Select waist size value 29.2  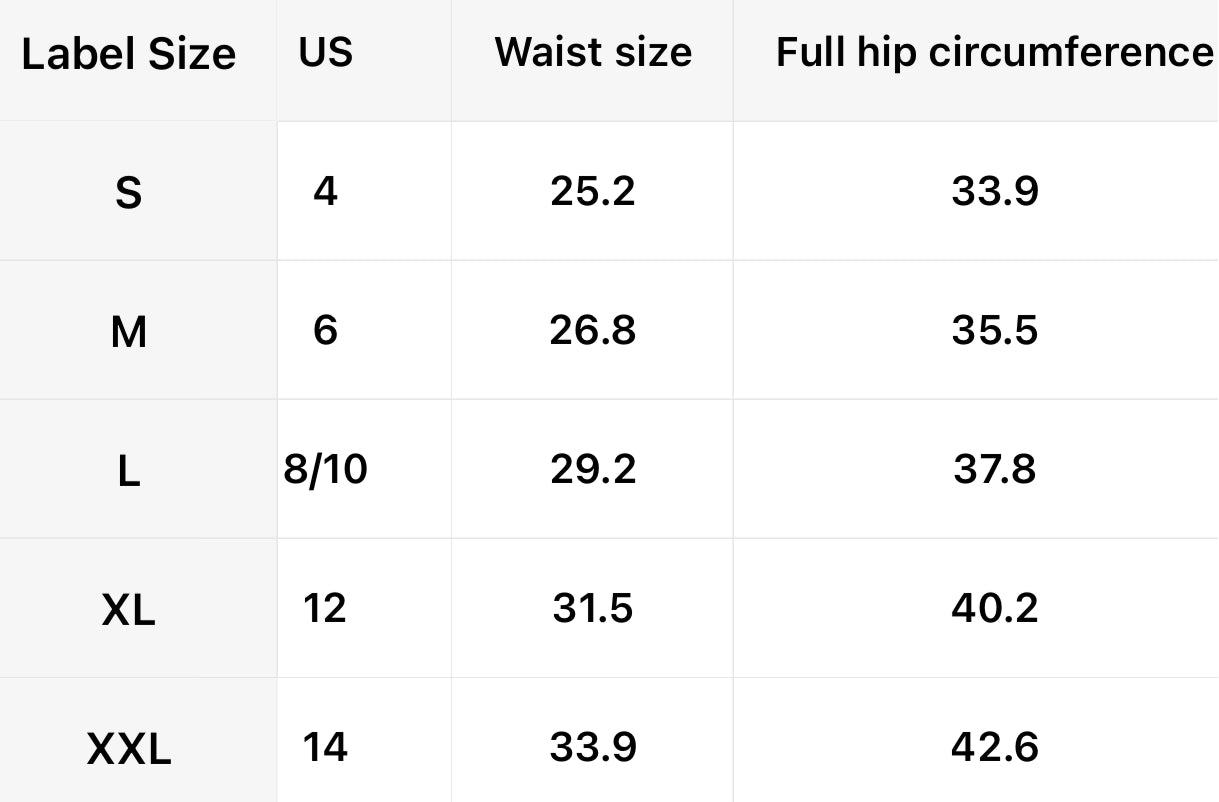(593, 468)
